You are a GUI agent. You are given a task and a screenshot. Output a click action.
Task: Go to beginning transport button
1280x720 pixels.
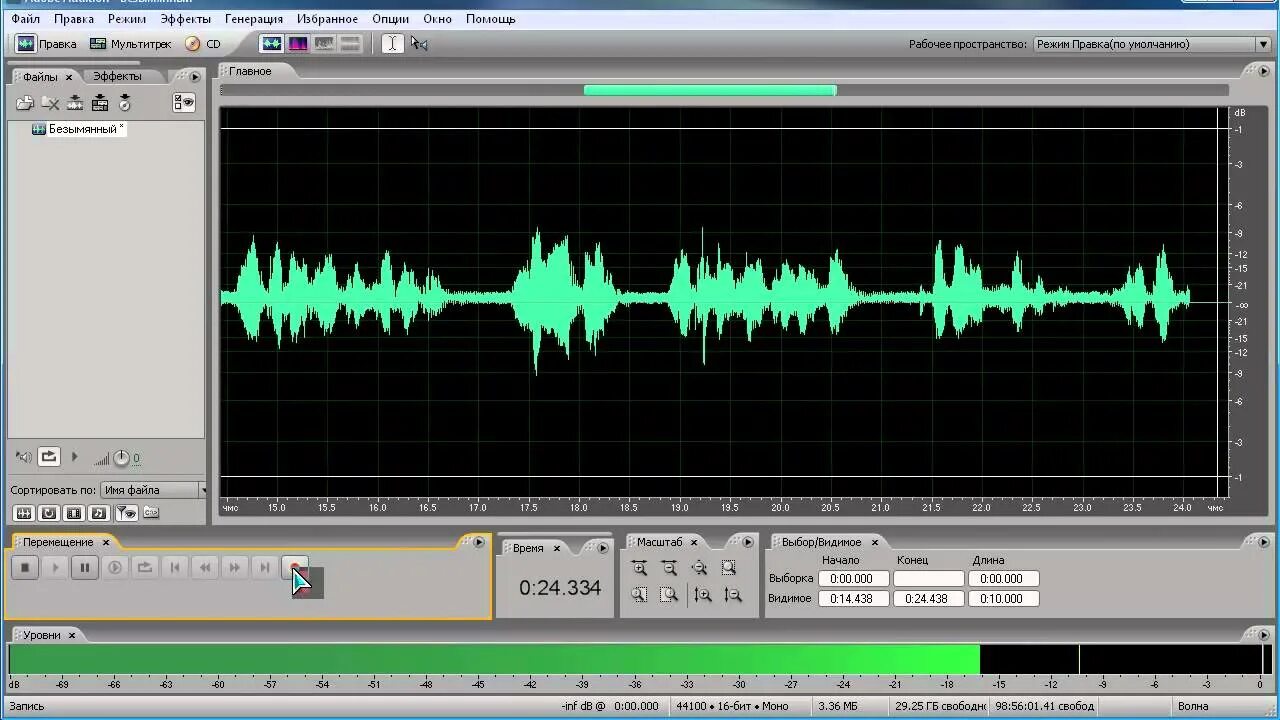click(x=175, y=568)
